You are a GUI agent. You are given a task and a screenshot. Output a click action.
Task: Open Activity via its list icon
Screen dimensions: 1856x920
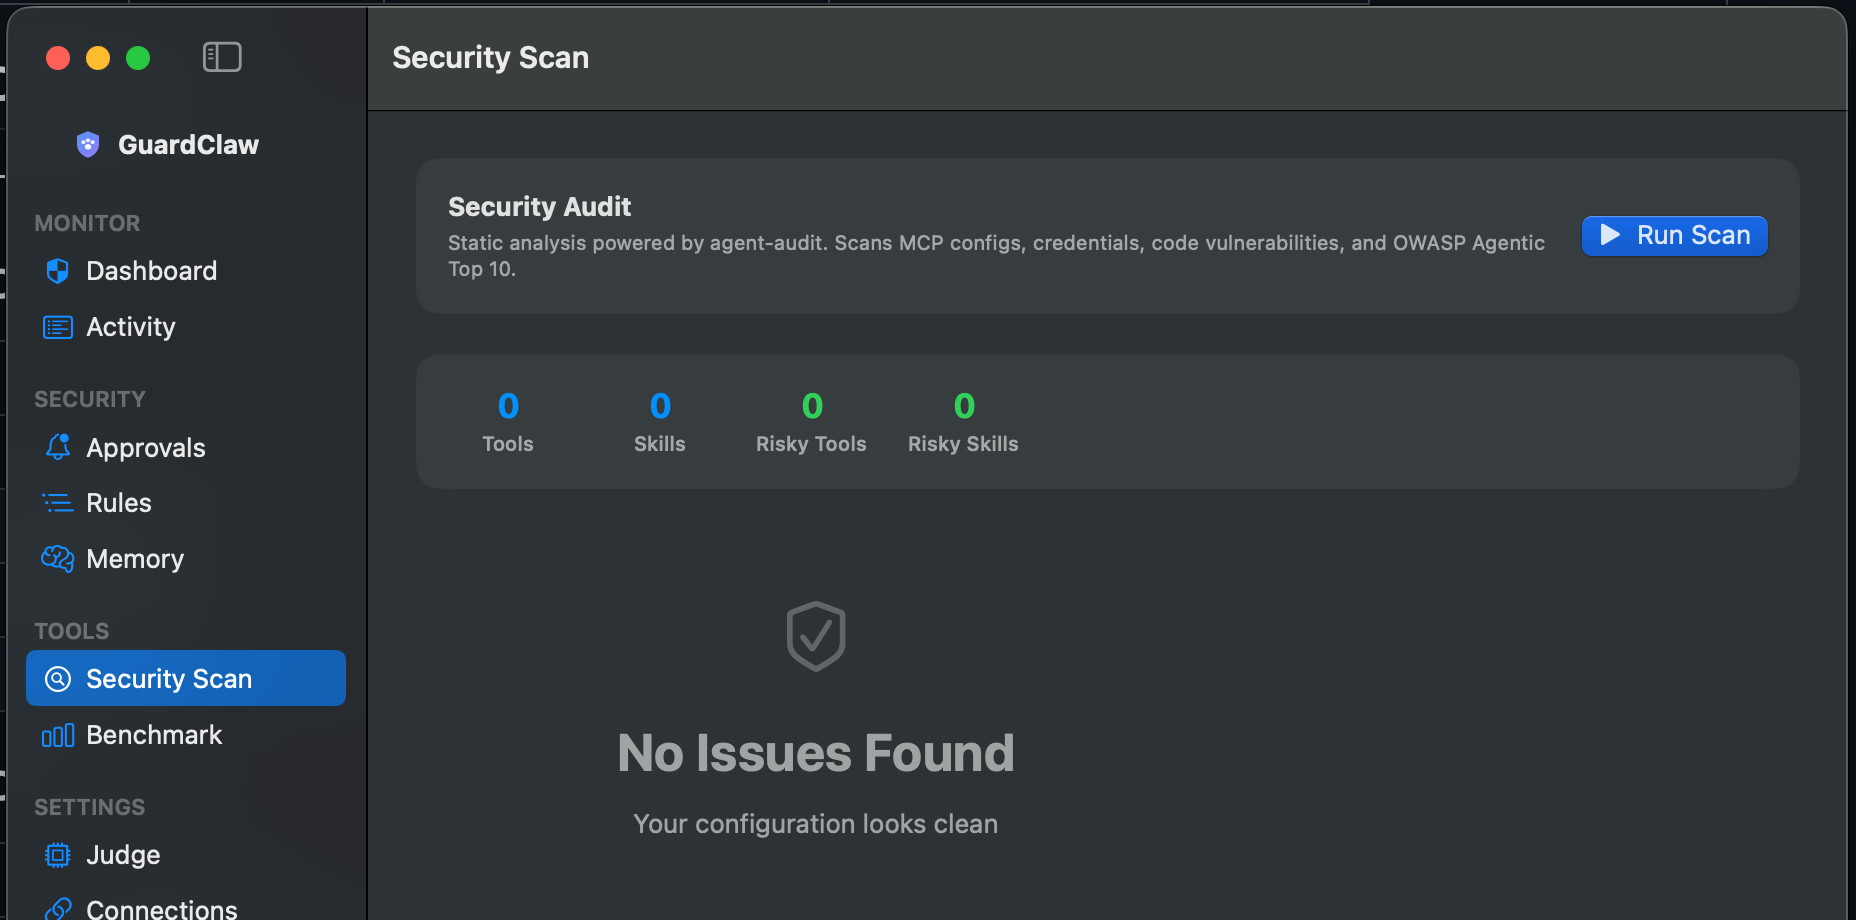(57, 326)
